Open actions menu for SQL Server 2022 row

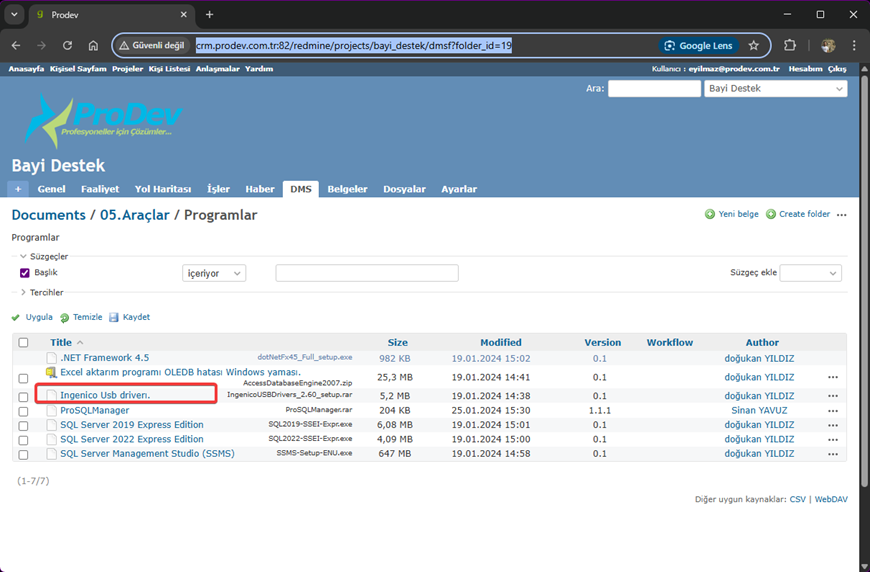coord(833,440)
